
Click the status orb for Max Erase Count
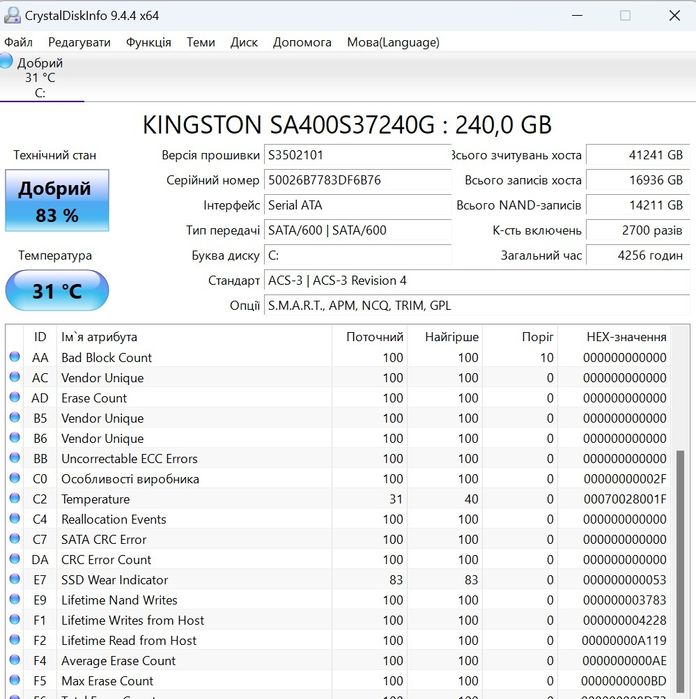pyautogui.click(x=15, y=680)
